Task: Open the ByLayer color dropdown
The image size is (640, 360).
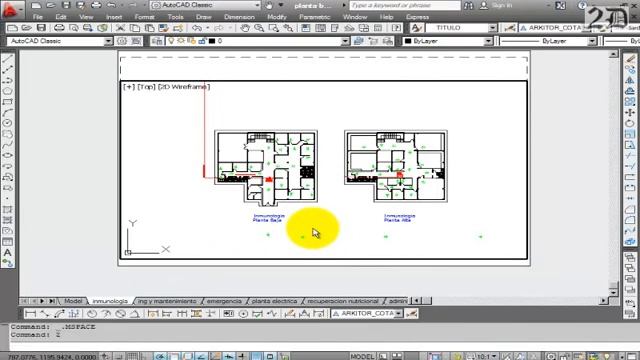Action: coord(488,41)
